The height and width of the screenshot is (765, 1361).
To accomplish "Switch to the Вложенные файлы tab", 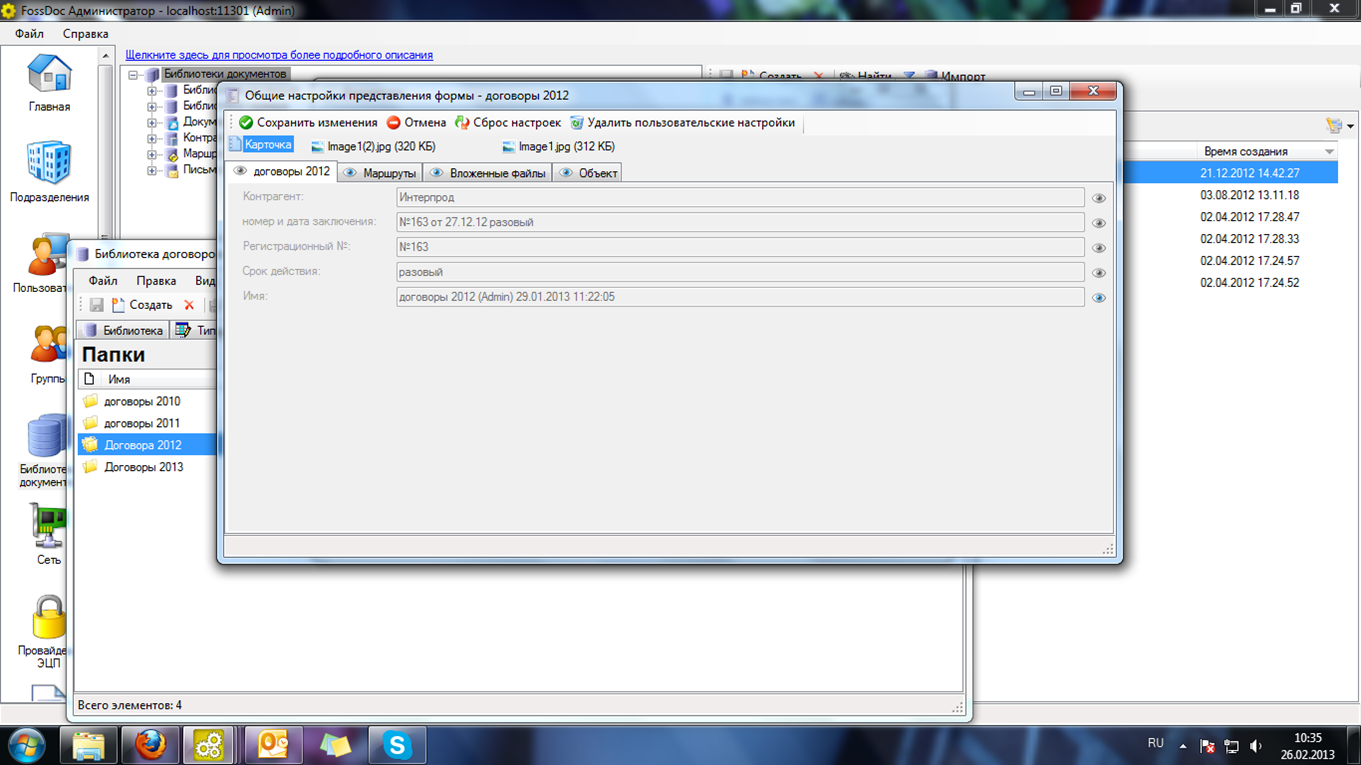I will (x=488, y=173).
